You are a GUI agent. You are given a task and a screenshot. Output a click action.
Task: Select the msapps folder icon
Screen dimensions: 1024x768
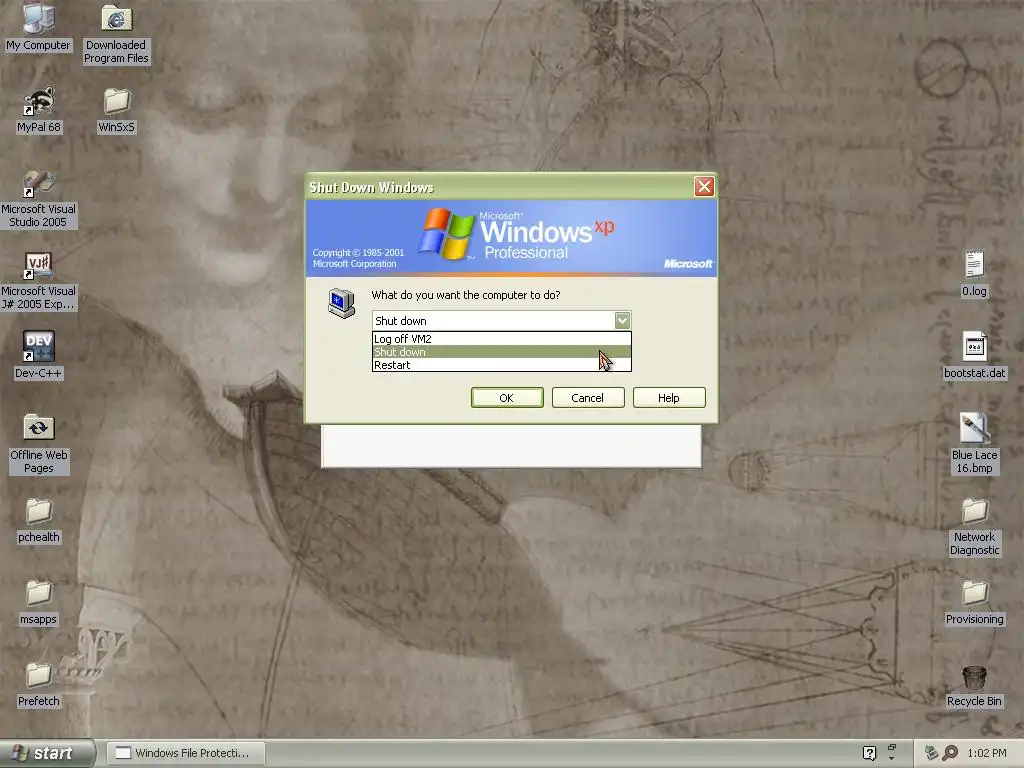point(39,602)
